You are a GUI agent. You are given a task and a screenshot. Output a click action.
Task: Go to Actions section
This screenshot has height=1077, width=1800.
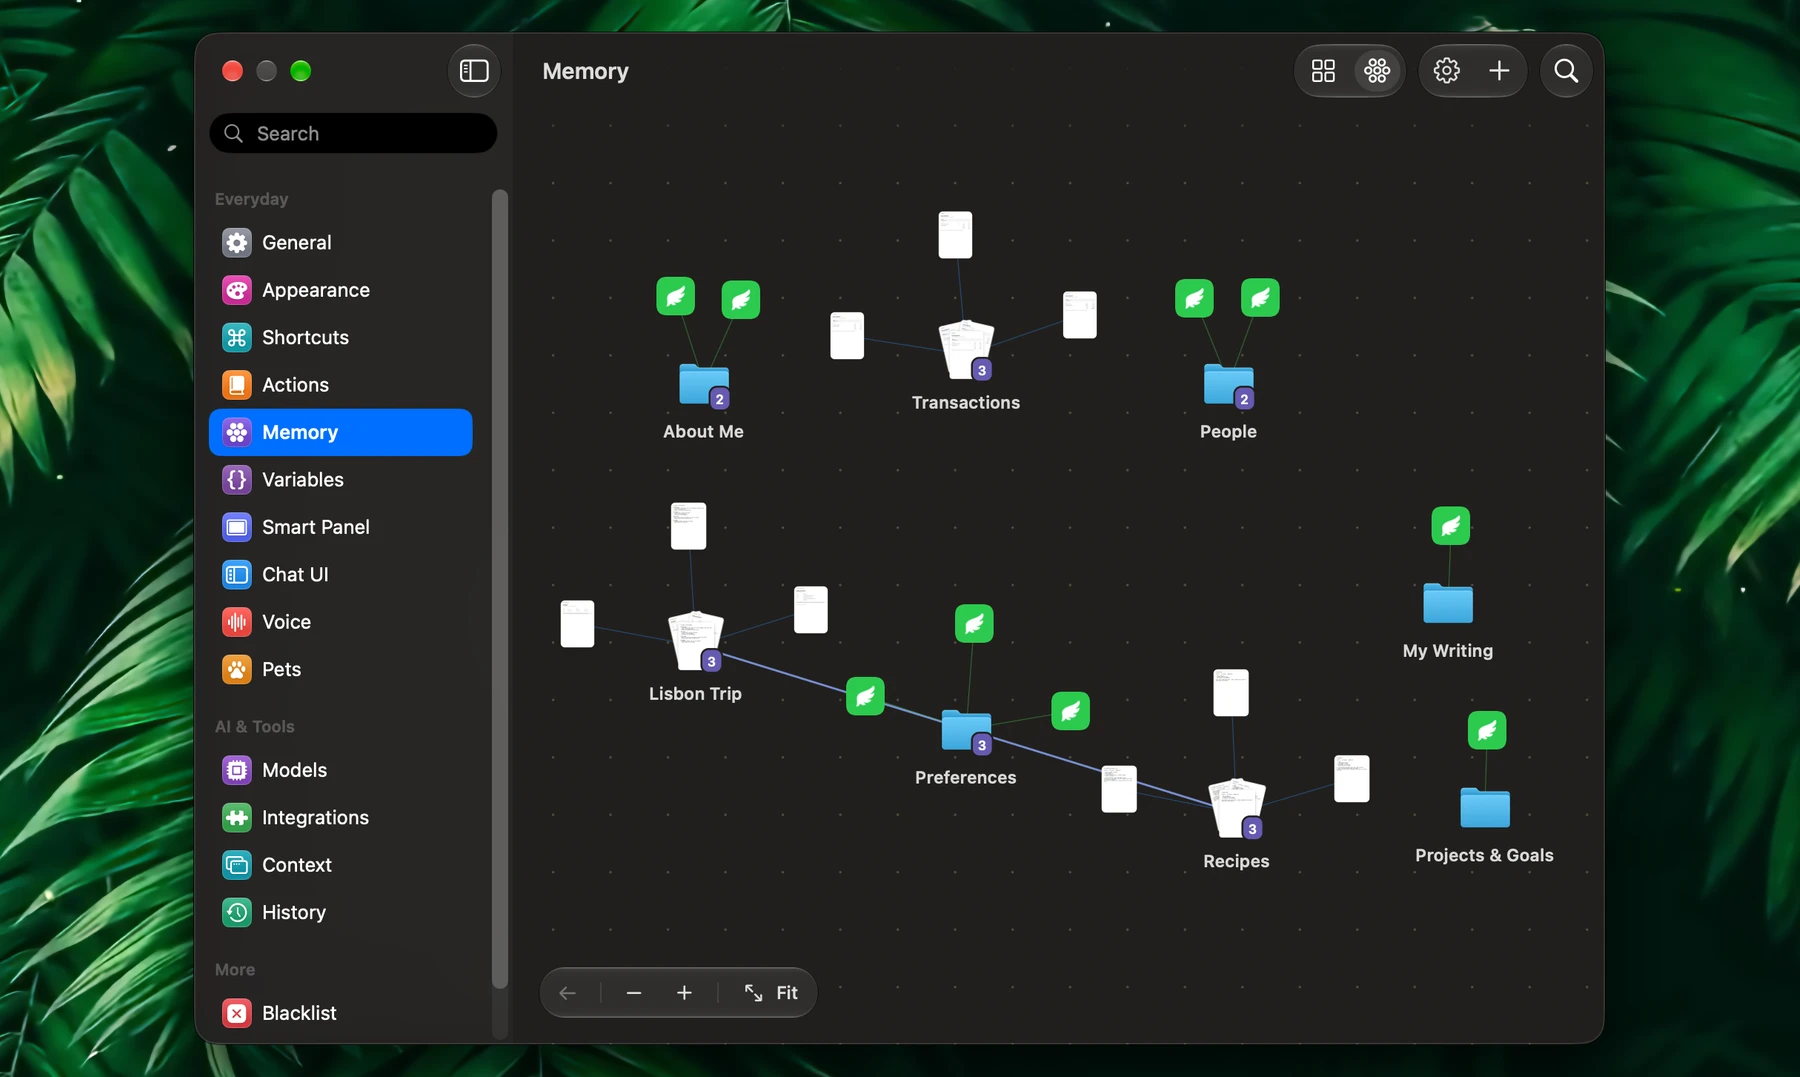pyautogui.click(x=341, y=385)
